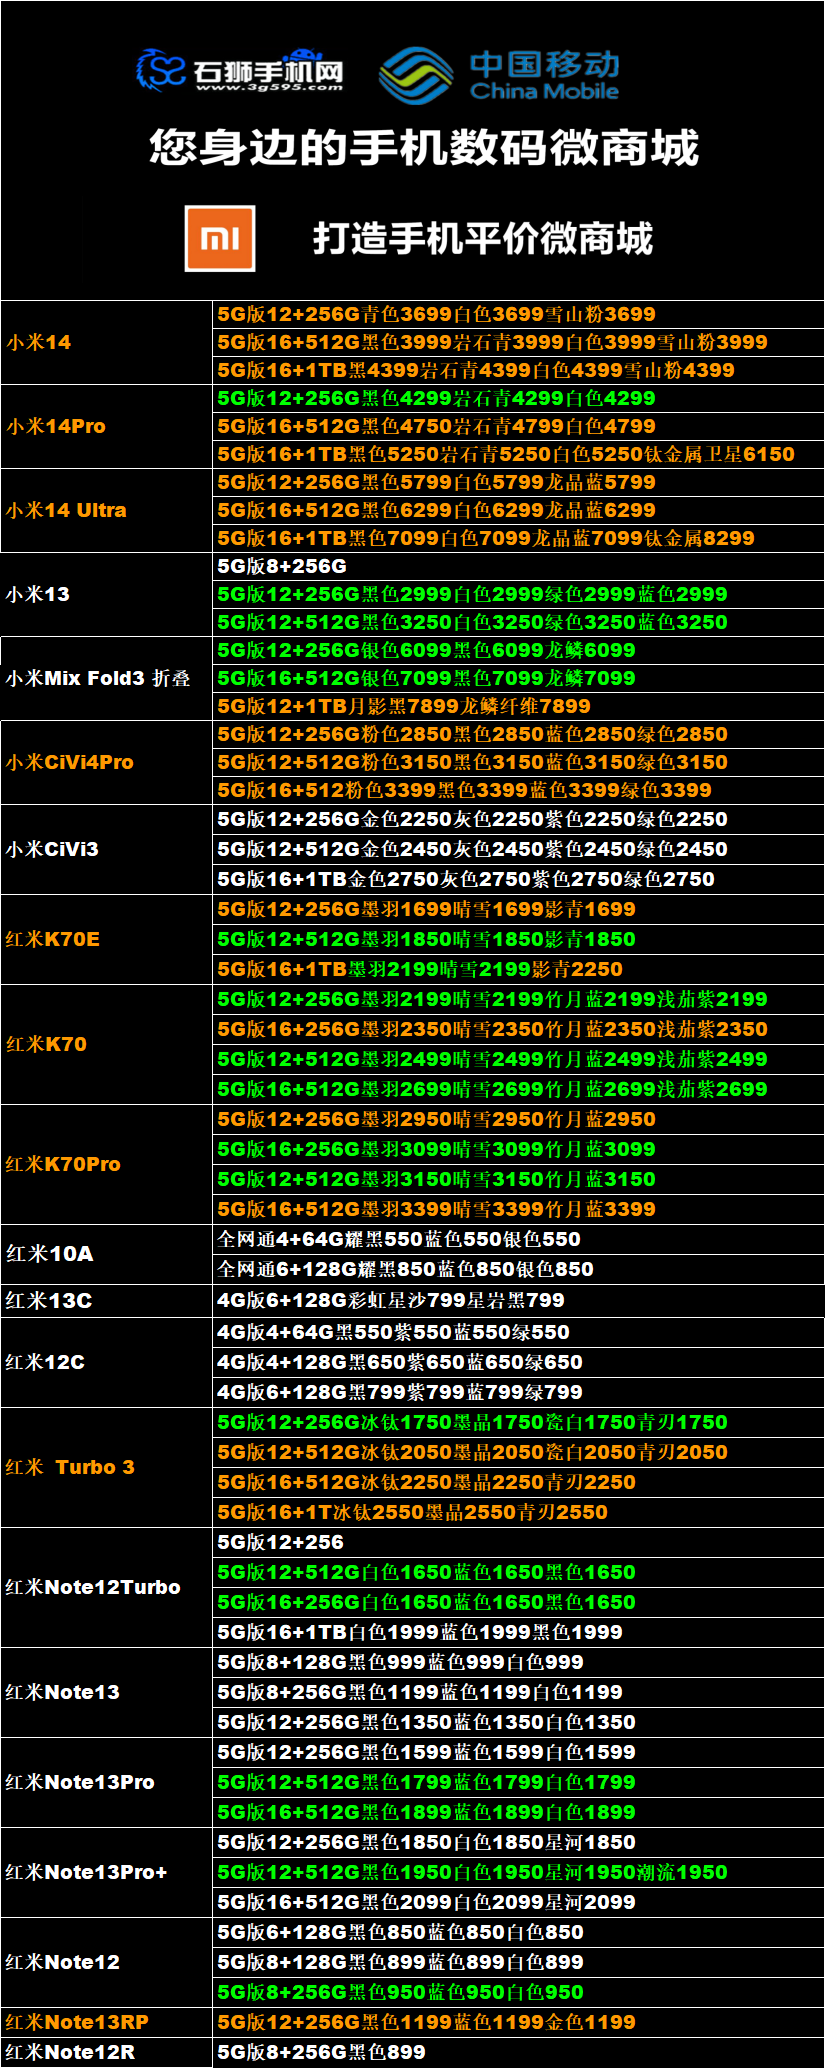Click the 5G版12+256G冰钛1750 row

pos(519,1422)
